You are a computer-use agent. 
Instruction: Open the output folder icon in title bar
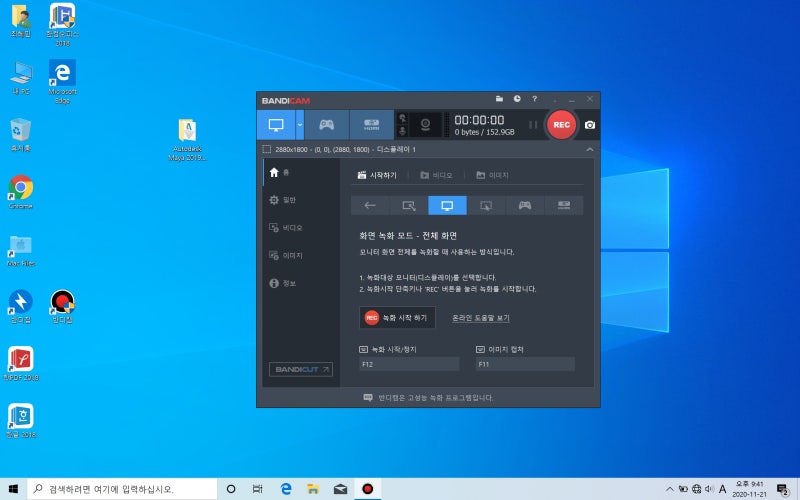[499, 99]
